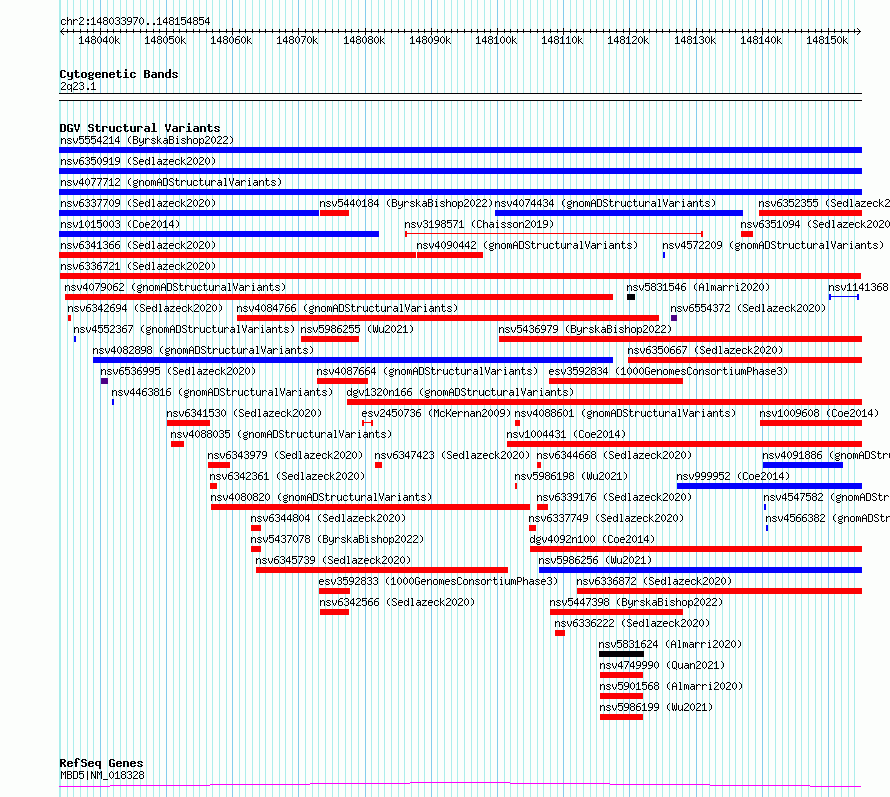890x797 pixels.
Task: Click the black nsv5831624 variant bar
Action: [622, 654]
